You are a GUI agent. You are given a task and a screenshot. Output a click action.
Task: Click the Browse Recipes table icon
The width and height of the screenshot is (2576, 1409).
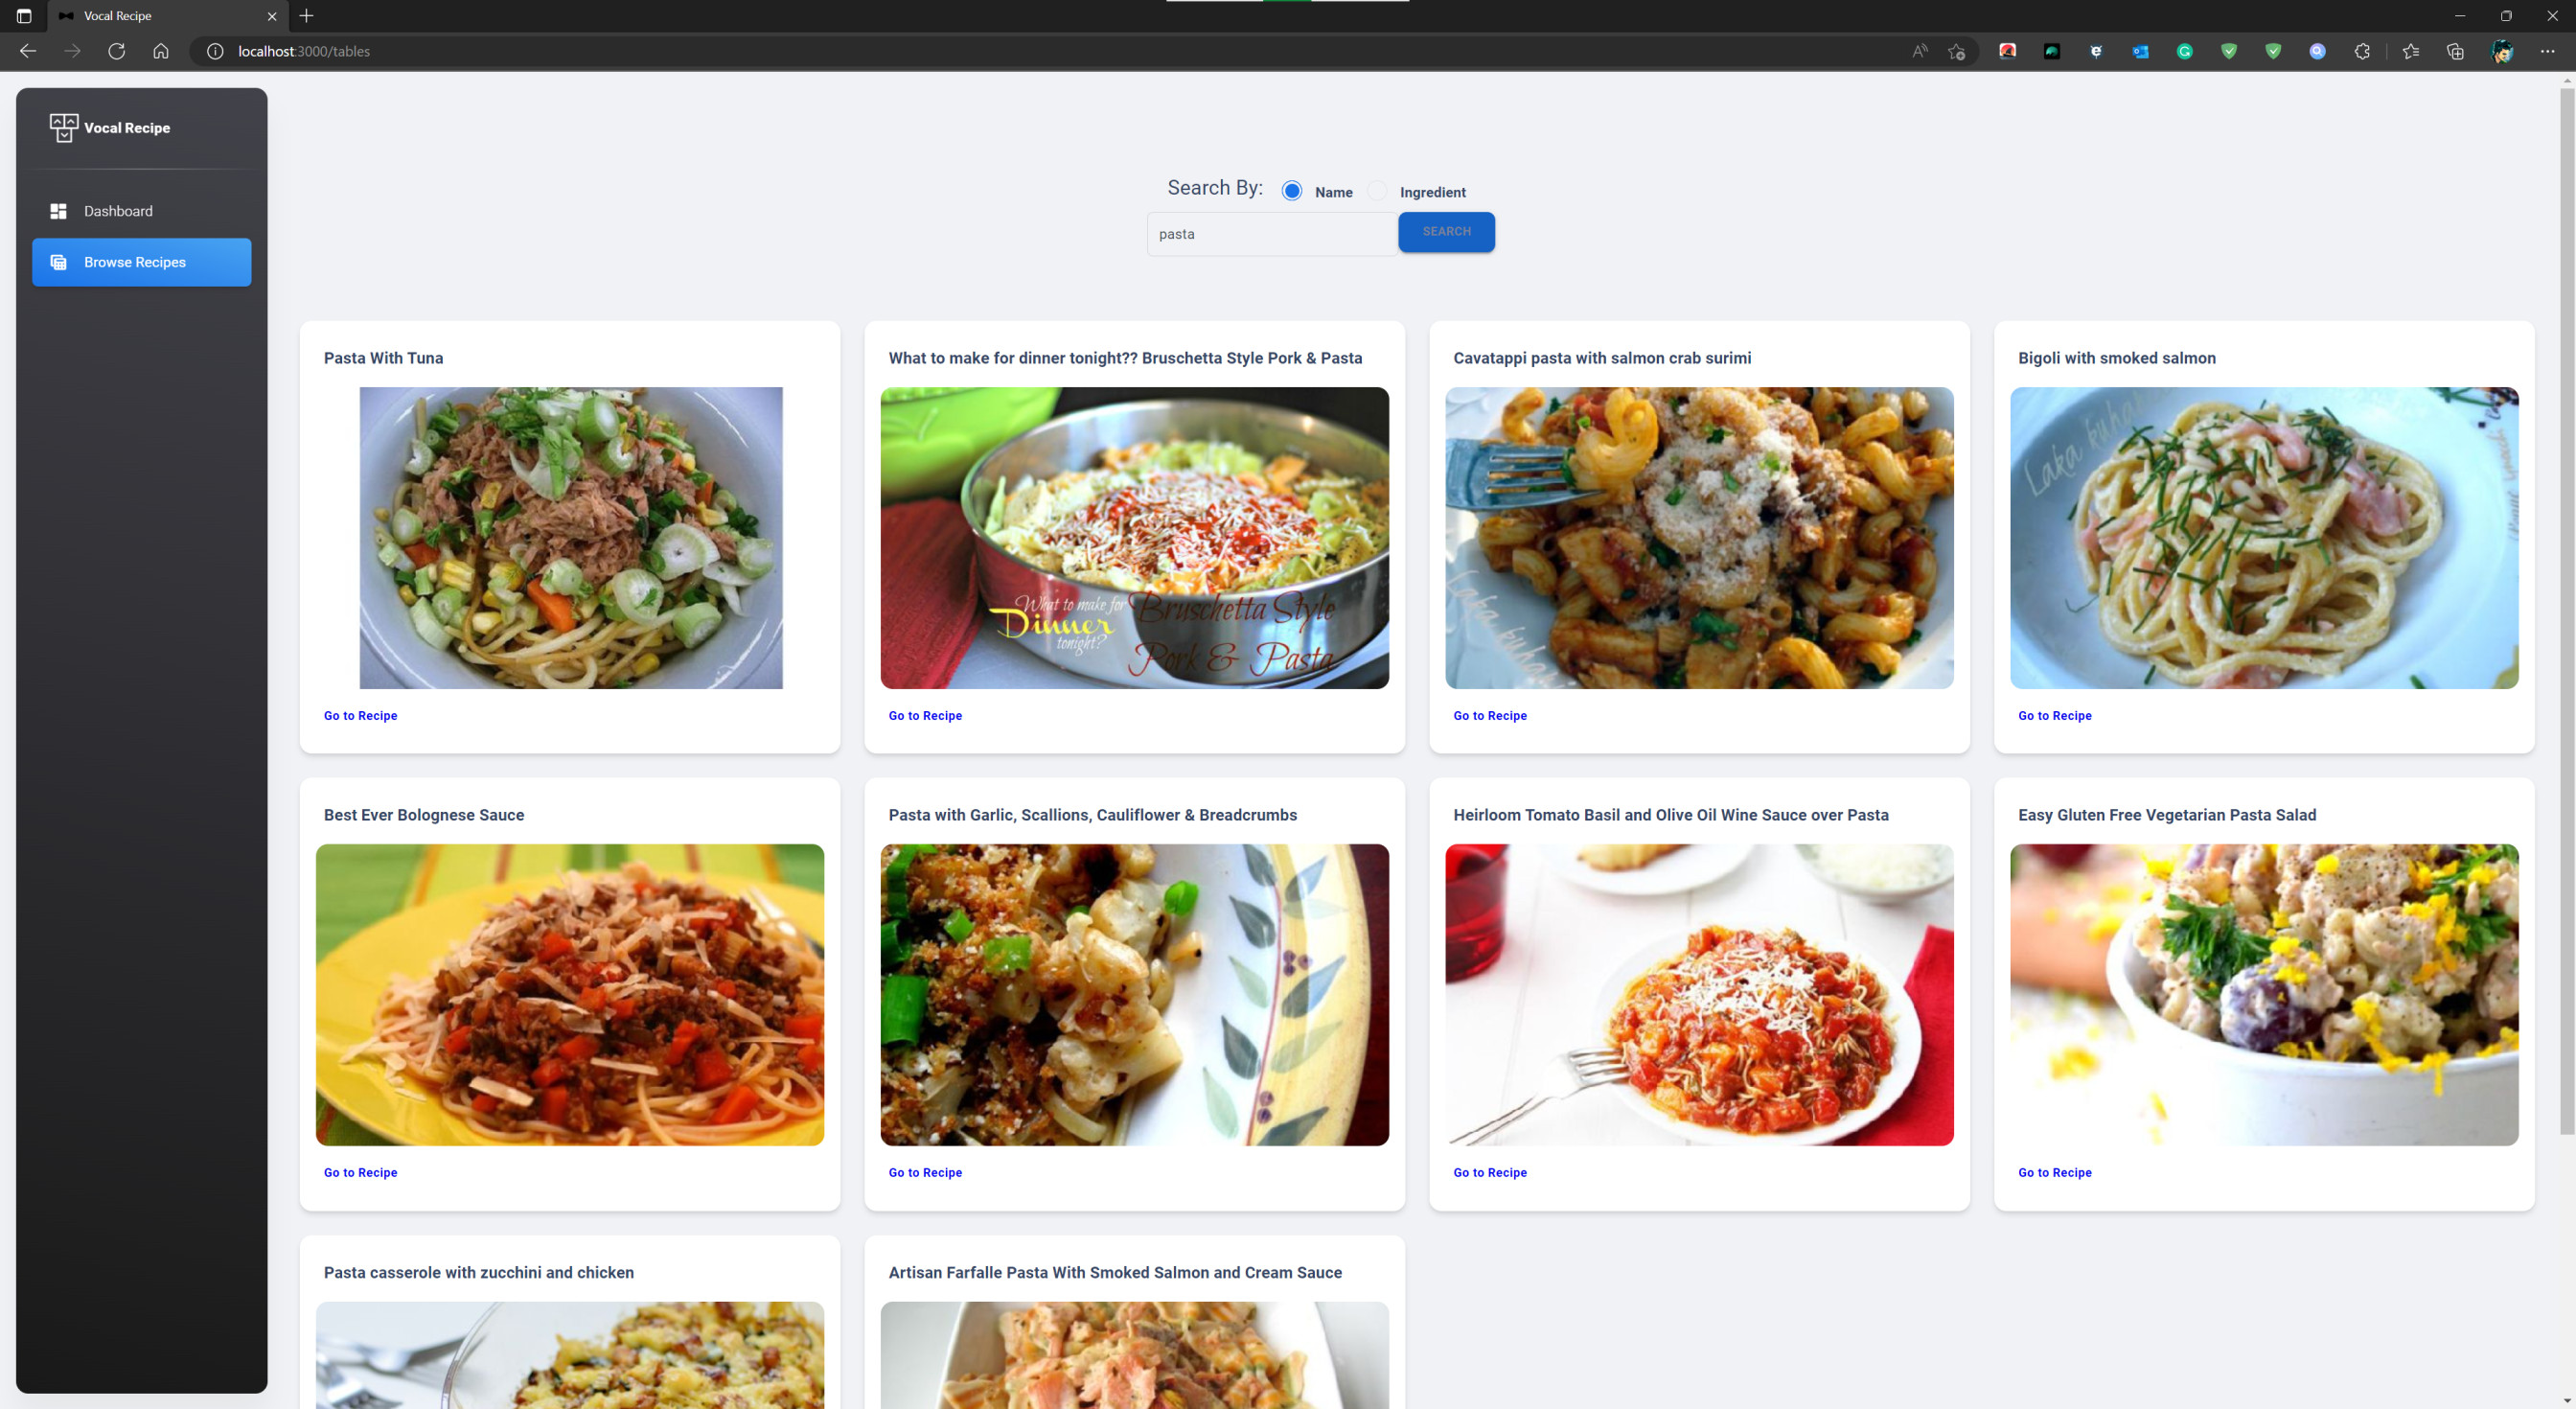[58, 262]
